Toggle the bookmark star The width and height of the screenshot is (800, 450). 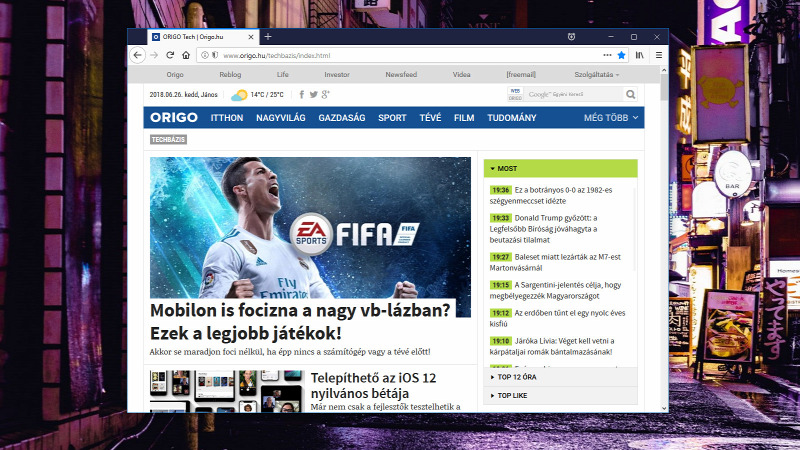pos(621,55)
